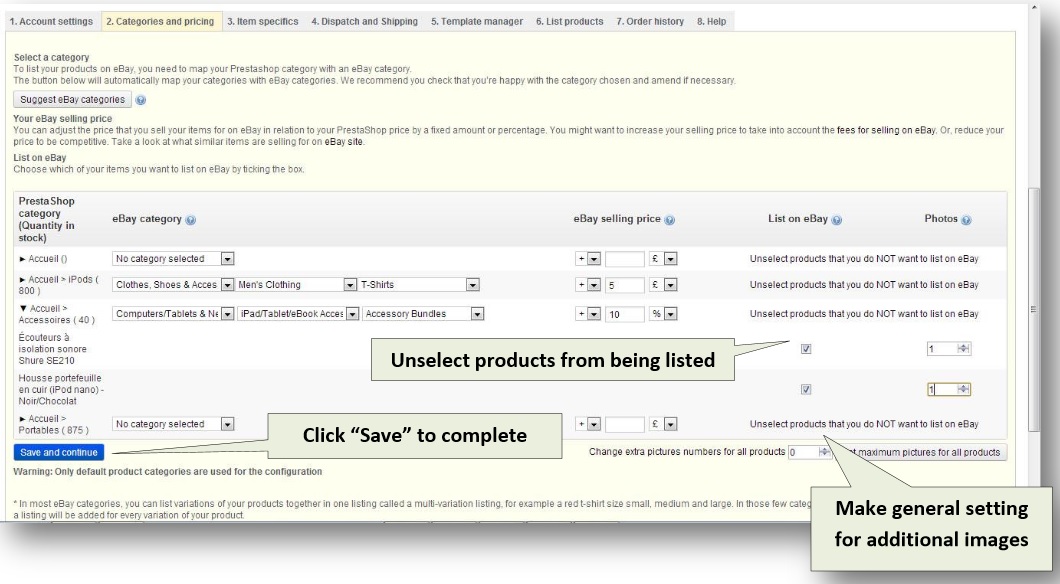Image resolution: width=1060 pixels, height=584 pixels.
Task: Click help icon next to eBay category header
Action: click(x=191, y=220)
